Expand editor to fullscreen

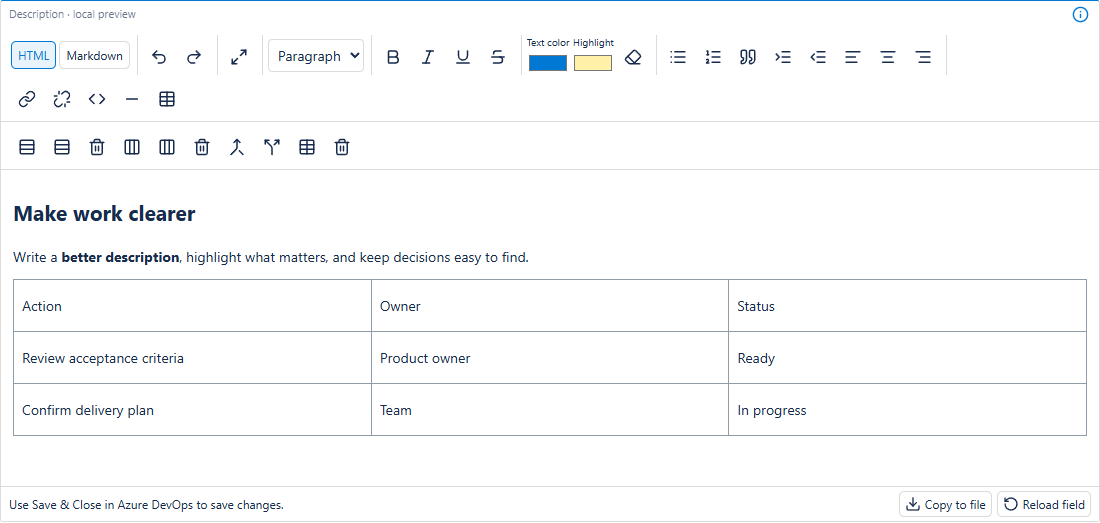pyautogui.click(x=239, y=57)
